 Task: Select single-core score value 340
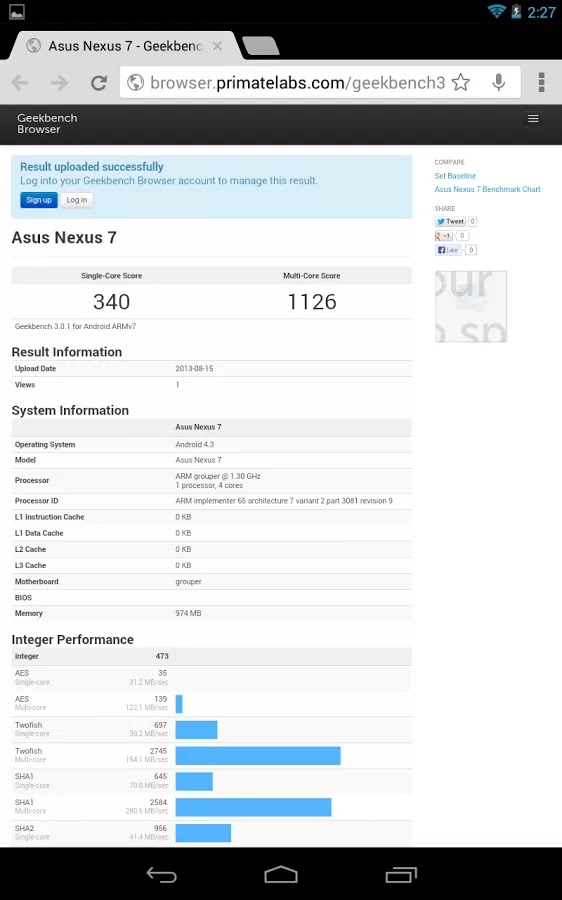(111, 302)
